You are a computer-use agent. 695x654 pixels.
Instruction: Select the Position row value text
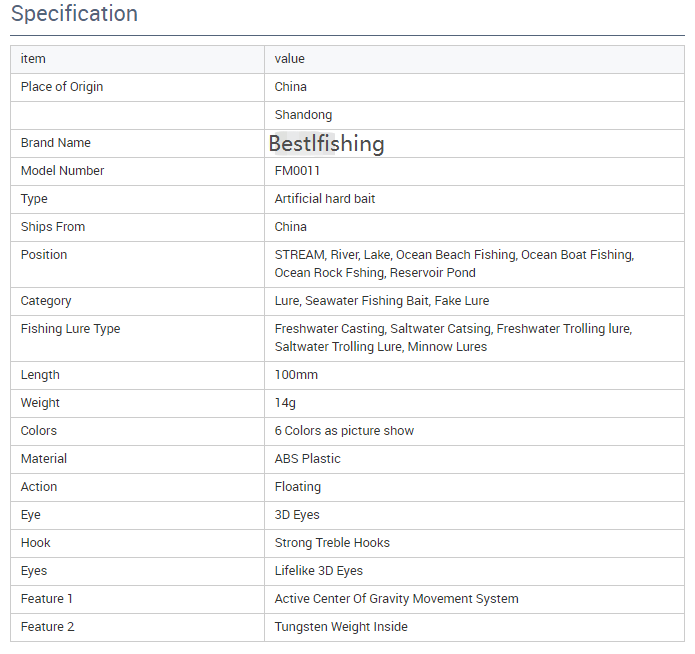tap(454, 264)
